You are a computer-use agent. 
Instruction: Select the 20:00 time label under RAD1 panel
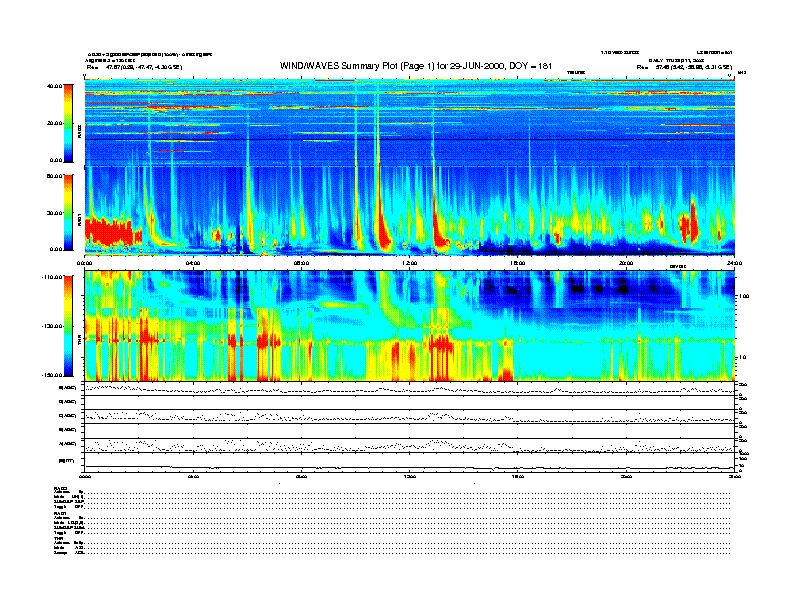(x=626, y=263)
